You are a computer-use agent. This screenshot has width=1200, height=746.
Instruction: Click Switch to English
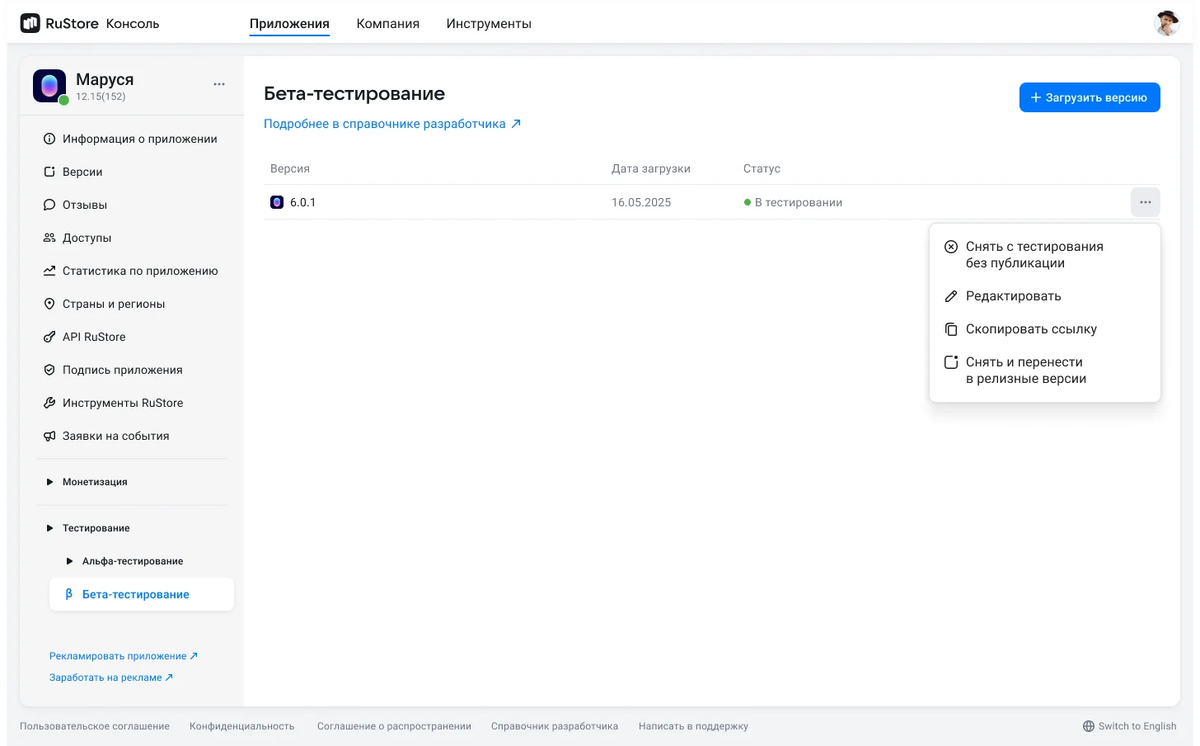1129,726
